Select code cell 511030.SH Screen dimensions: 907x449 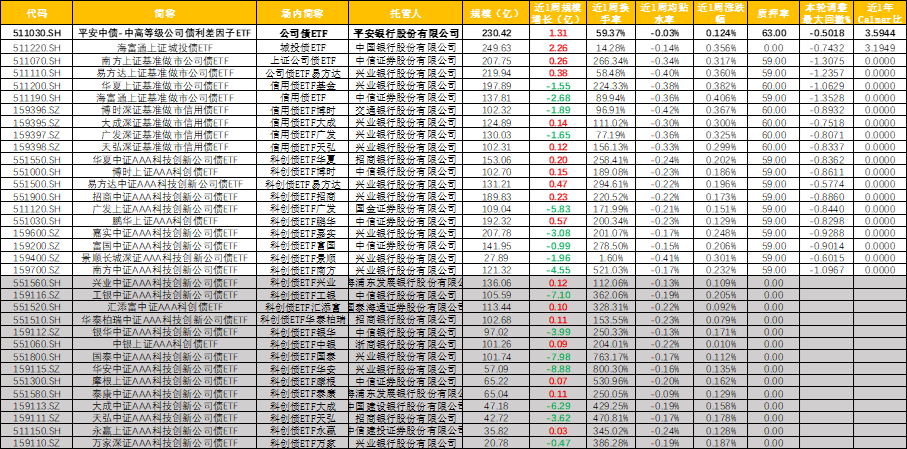(36, 34)
